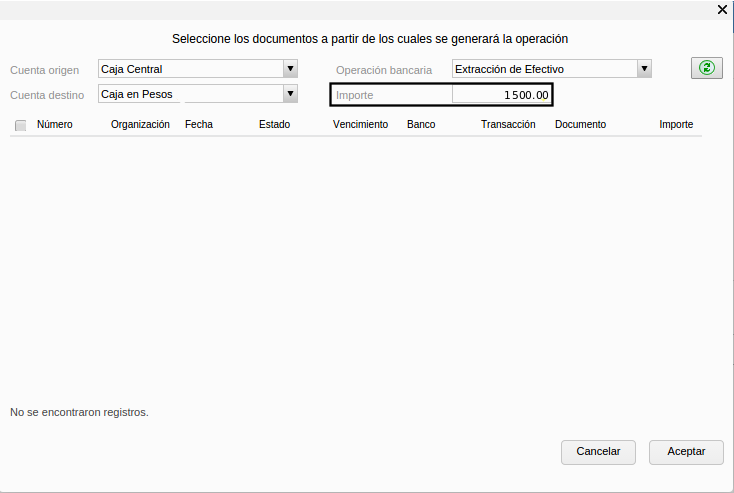Click the green refresh icon button
Screen dimensions: 734x493
point(706,68)
